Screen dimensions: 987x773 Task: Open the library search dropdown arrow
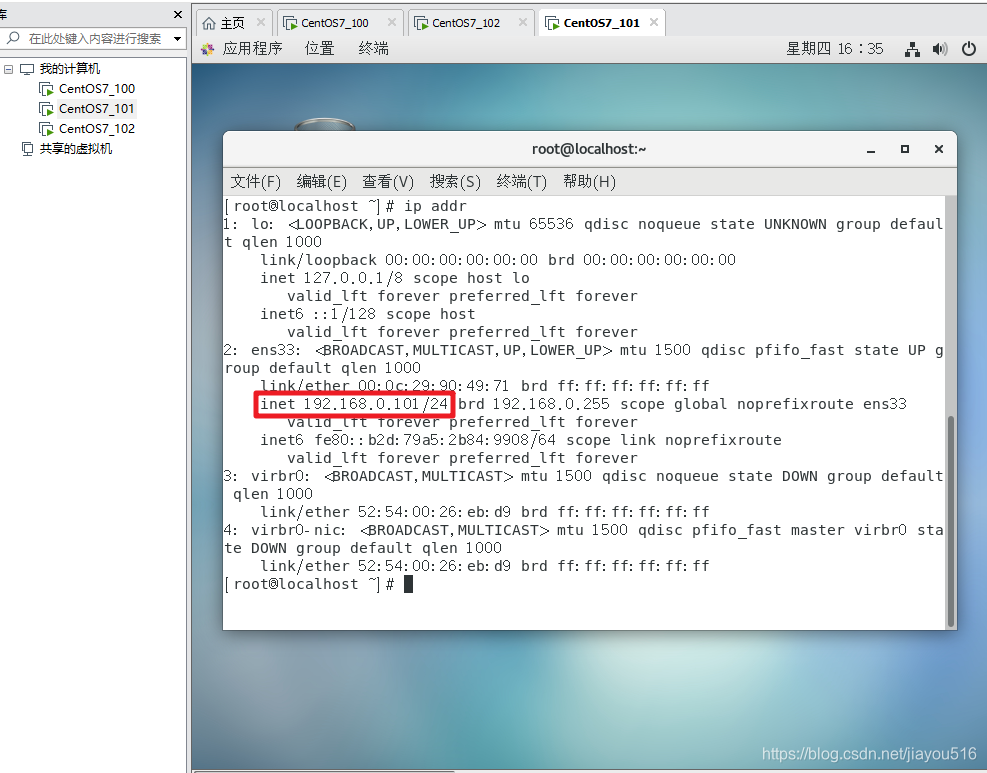178,39
